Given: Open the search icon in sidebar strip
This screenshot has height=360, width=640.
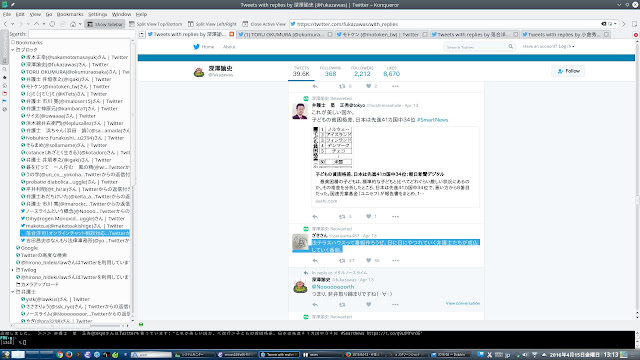Looking at the screenshot, I should tap(4, 69).
